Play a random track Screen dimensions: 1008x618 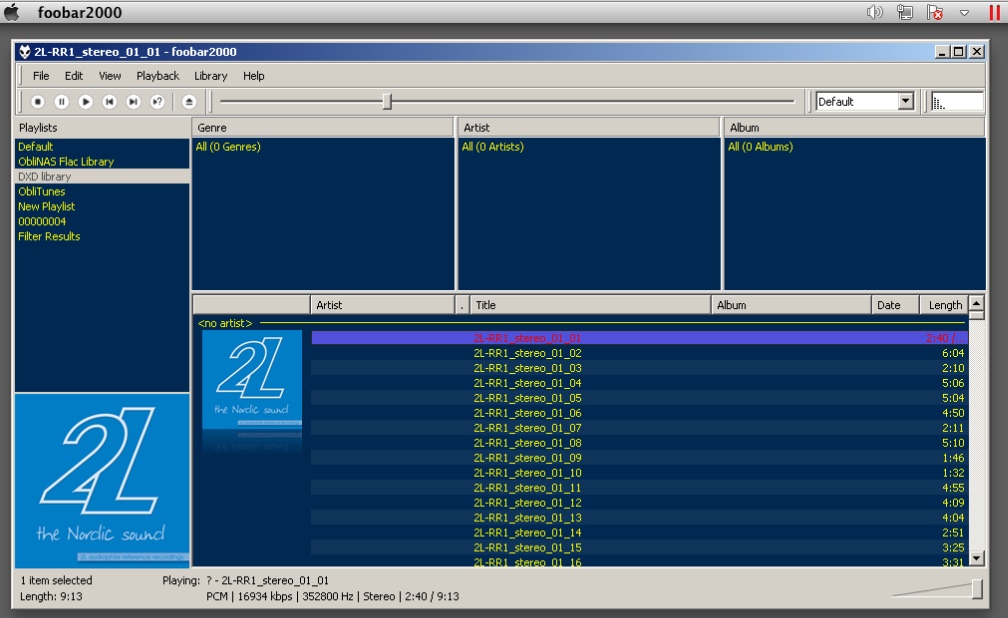click(157, 102)
